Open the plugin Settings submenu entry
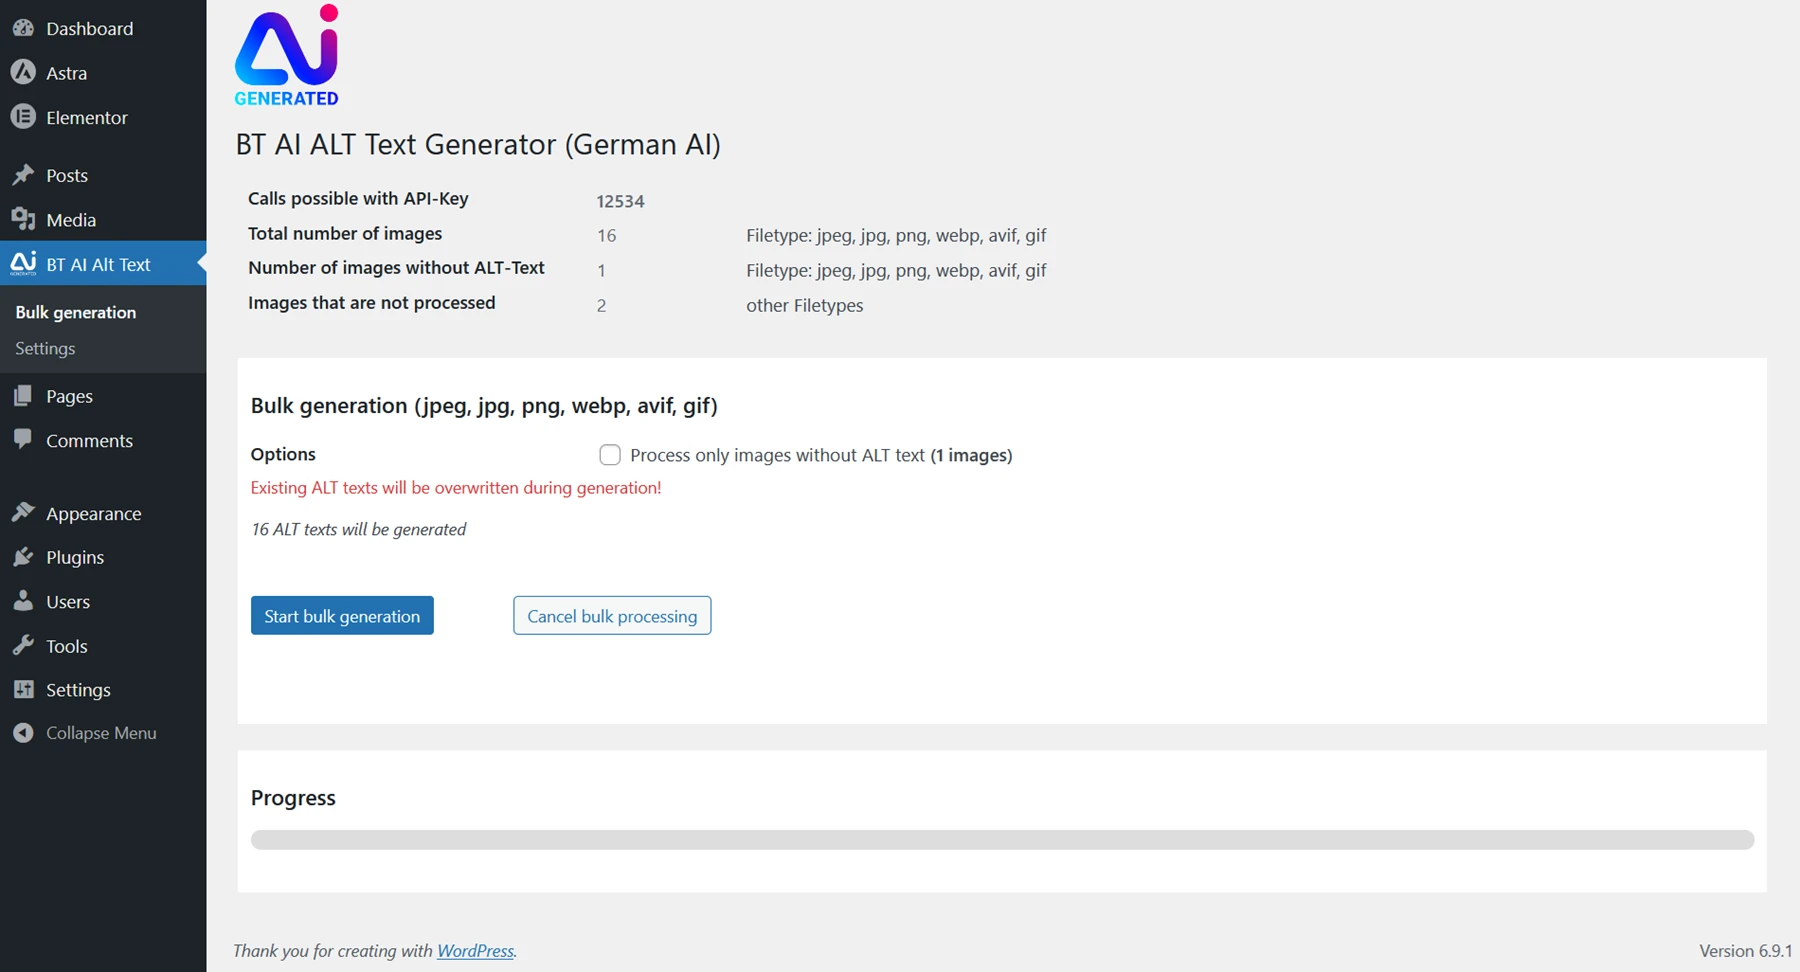This screenshot has height=972, width=1800. point(44,348)
